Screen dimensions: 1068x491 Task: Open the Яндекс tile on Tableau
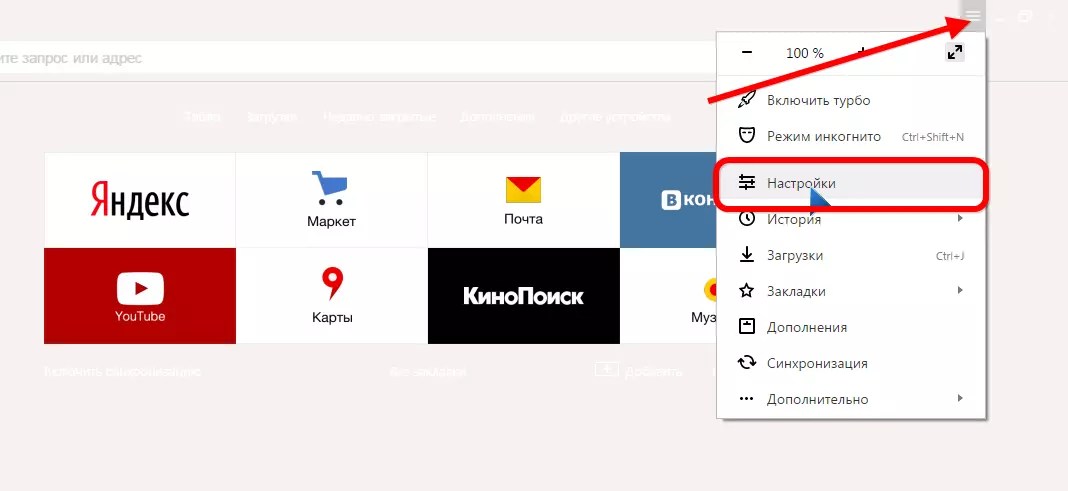tap(140, 200)
